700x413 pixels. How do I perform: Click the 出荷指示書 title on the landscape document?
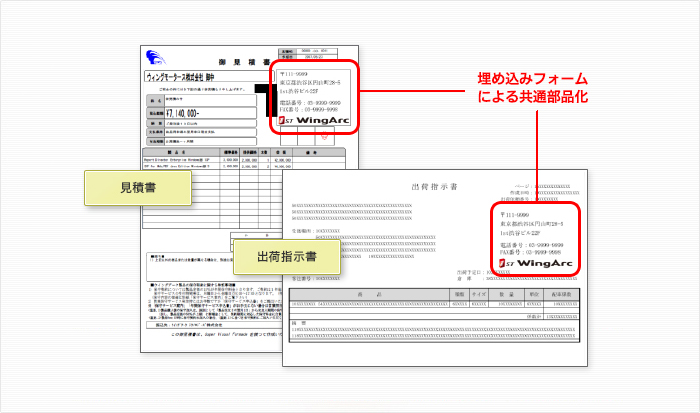click(433, 187)
